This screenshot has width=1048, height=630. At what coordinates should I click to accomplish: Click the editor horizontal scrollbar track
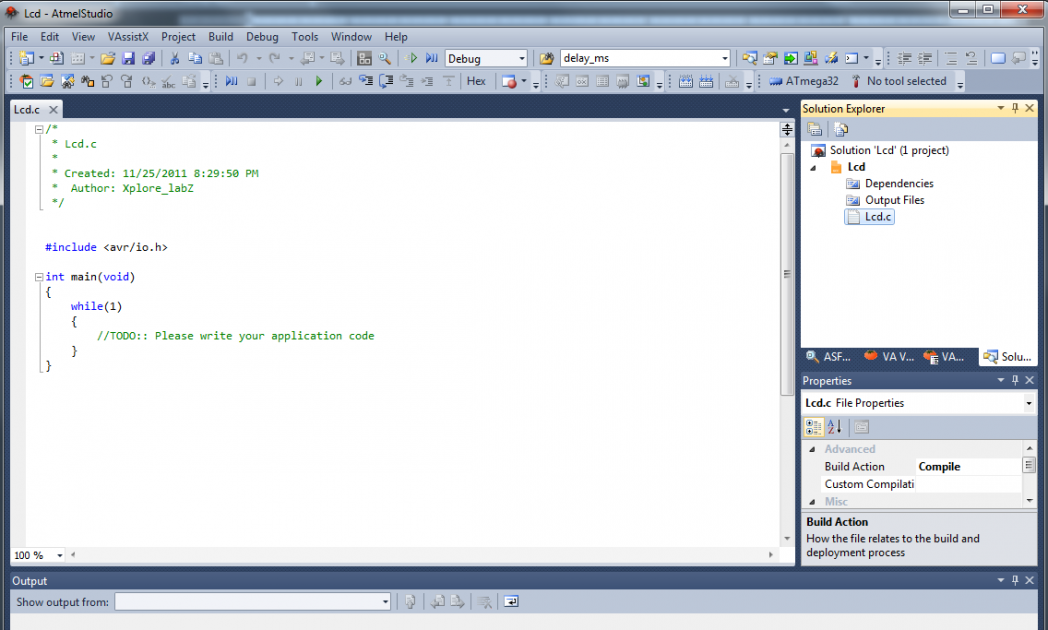[x=421, y=555]
